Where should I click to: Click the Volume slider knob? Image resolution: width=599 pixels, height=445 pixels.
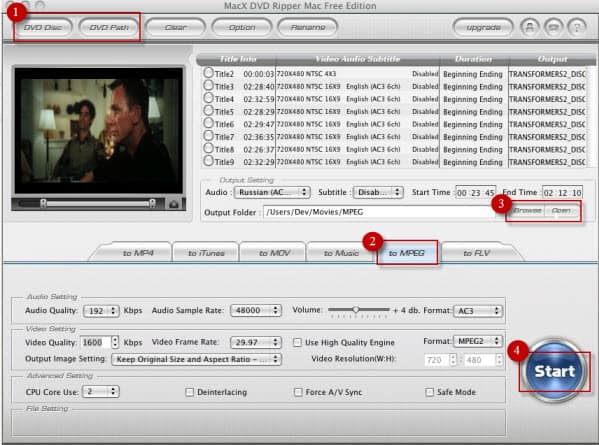coord(356,309)
